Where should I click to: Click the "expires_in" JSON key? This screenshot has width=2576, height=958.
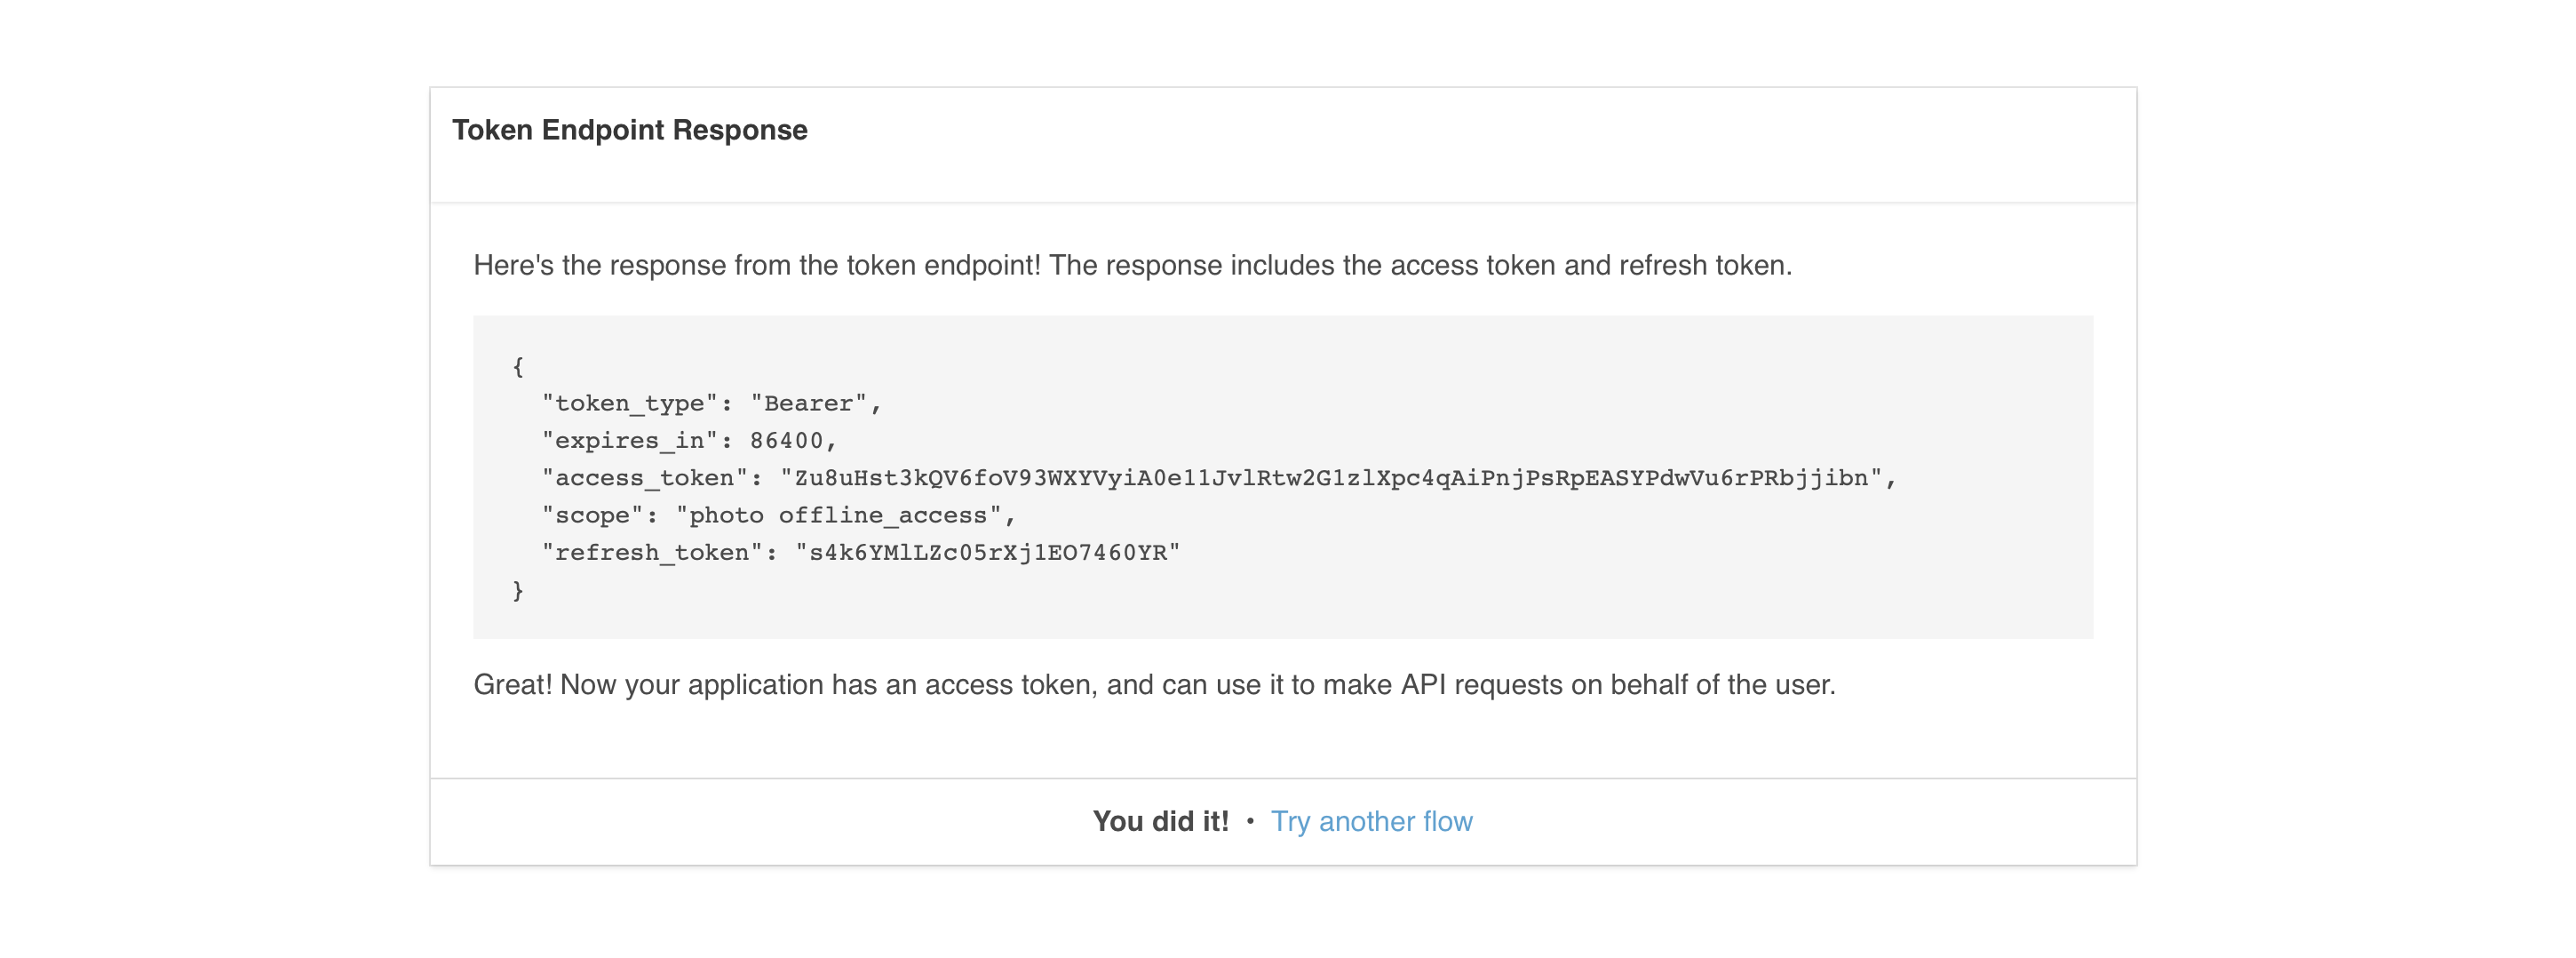point(630,441)
